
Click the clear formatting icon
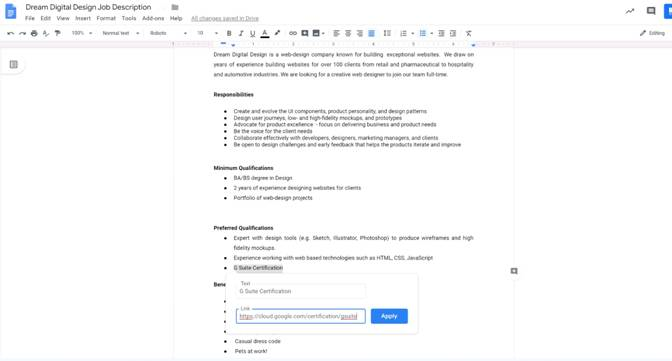(x=468, y=33)
